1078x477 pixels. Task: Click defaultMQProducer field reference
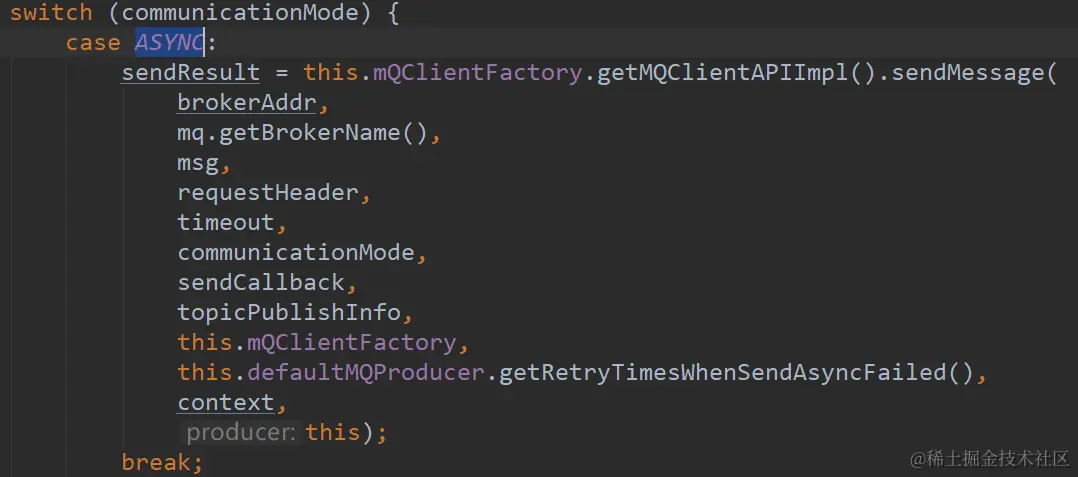(x=365, y=373)
